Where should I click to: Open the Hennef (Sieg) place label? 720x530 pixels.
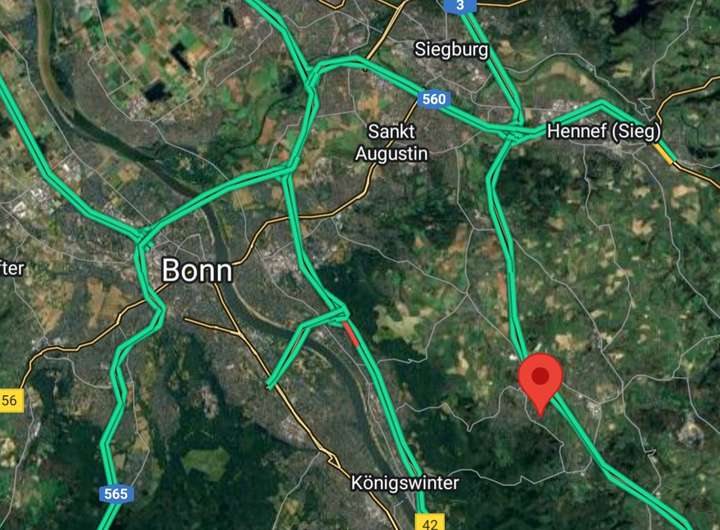604,131
